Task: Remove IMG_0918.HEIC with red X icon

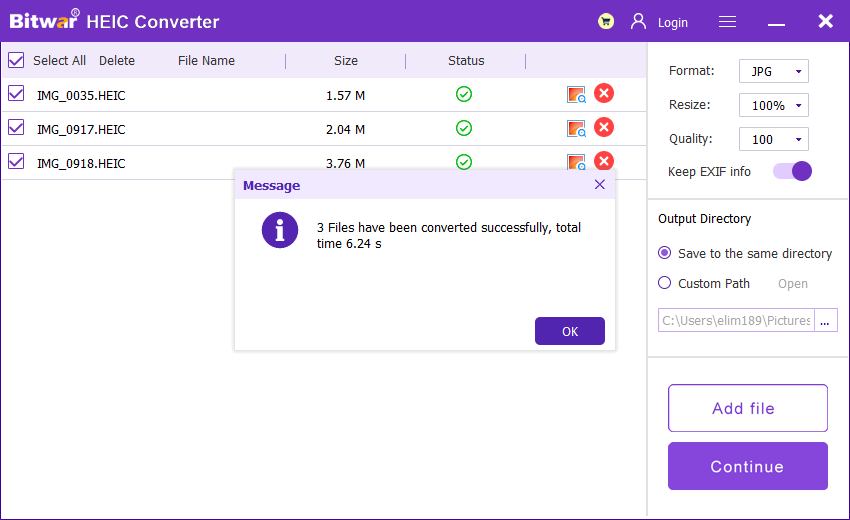Action: point(604,161)
